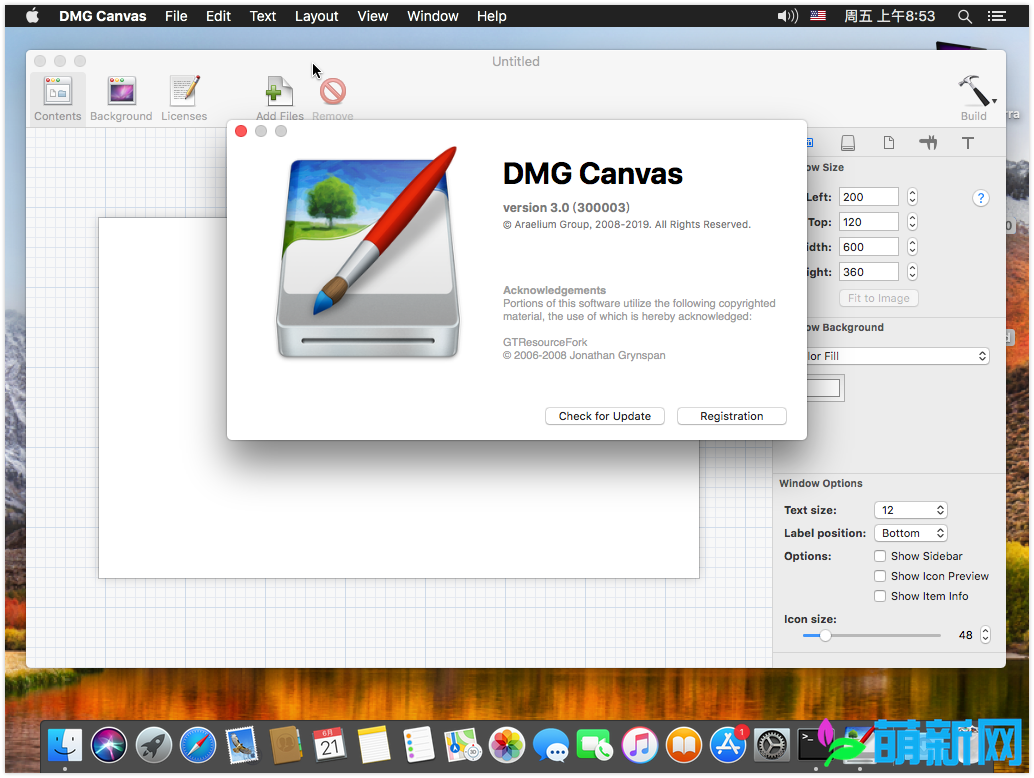Click the Top field stepper
Viewport: 1034px width, 778px height.
click(912, 222)
